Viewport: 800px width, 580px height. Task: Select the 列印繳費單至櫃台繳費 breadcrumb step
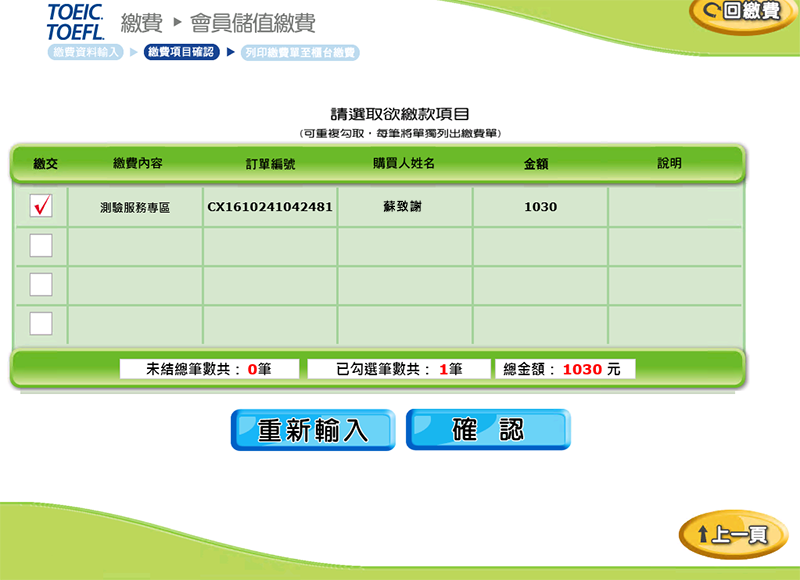(300, 52)
